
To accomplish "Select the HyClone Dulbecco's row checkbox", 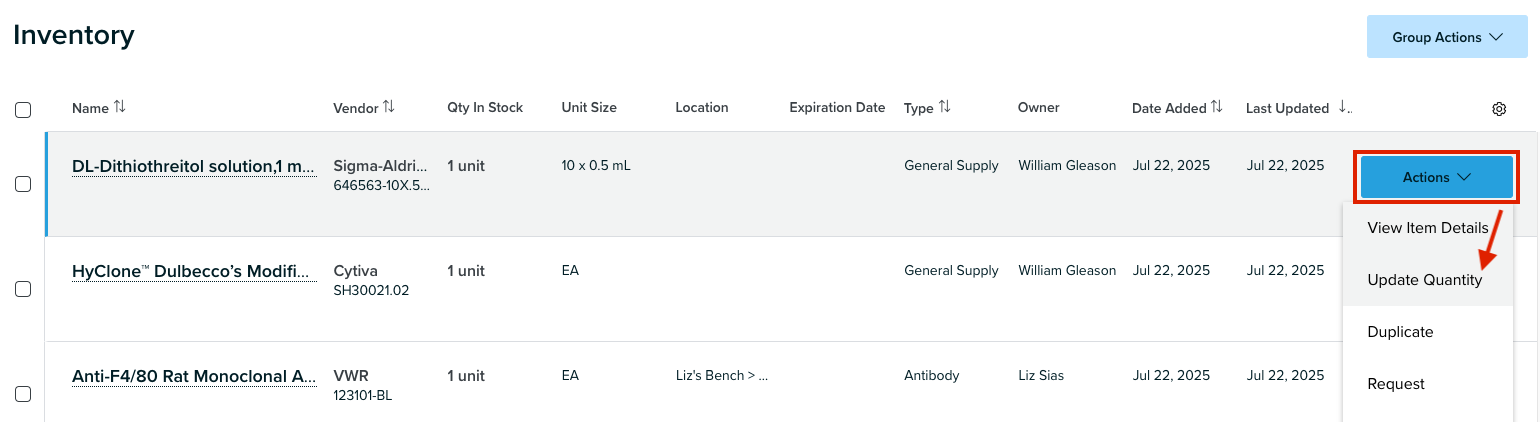I will click(23, 289).
